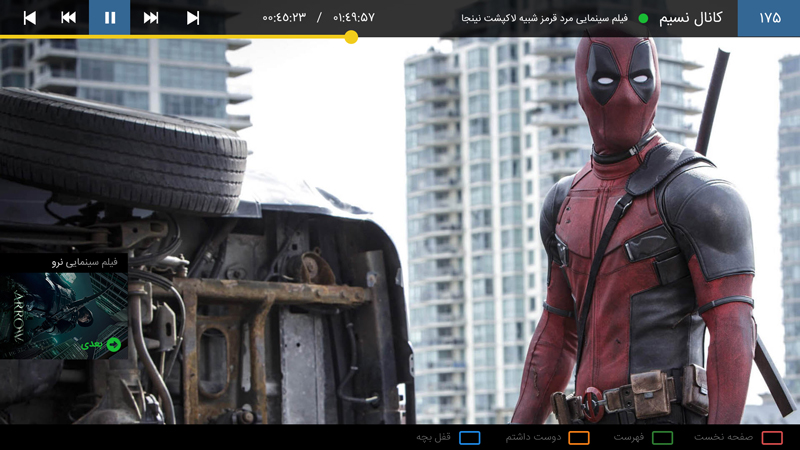Click the green فهرست key
This screenshot has height=450, width=800.
click(662, 438)
